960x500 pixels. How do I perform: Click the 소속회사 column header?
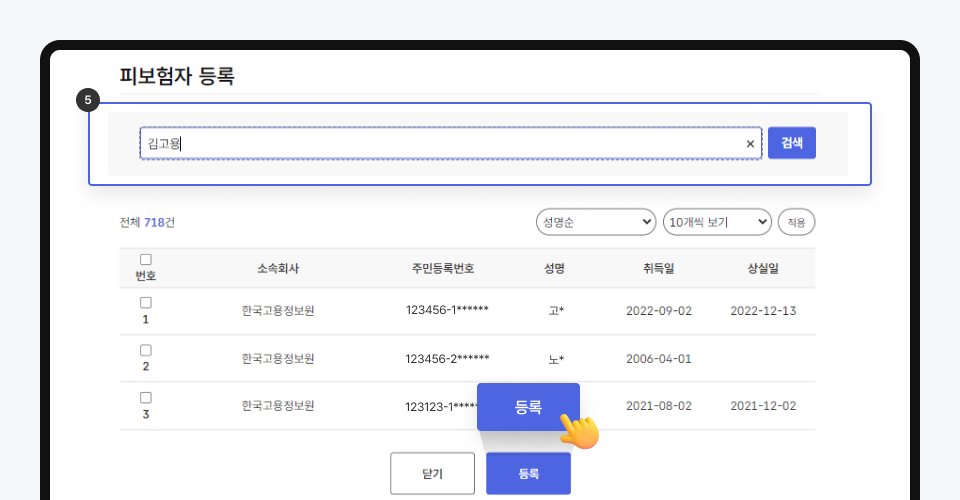coord(278,268)
